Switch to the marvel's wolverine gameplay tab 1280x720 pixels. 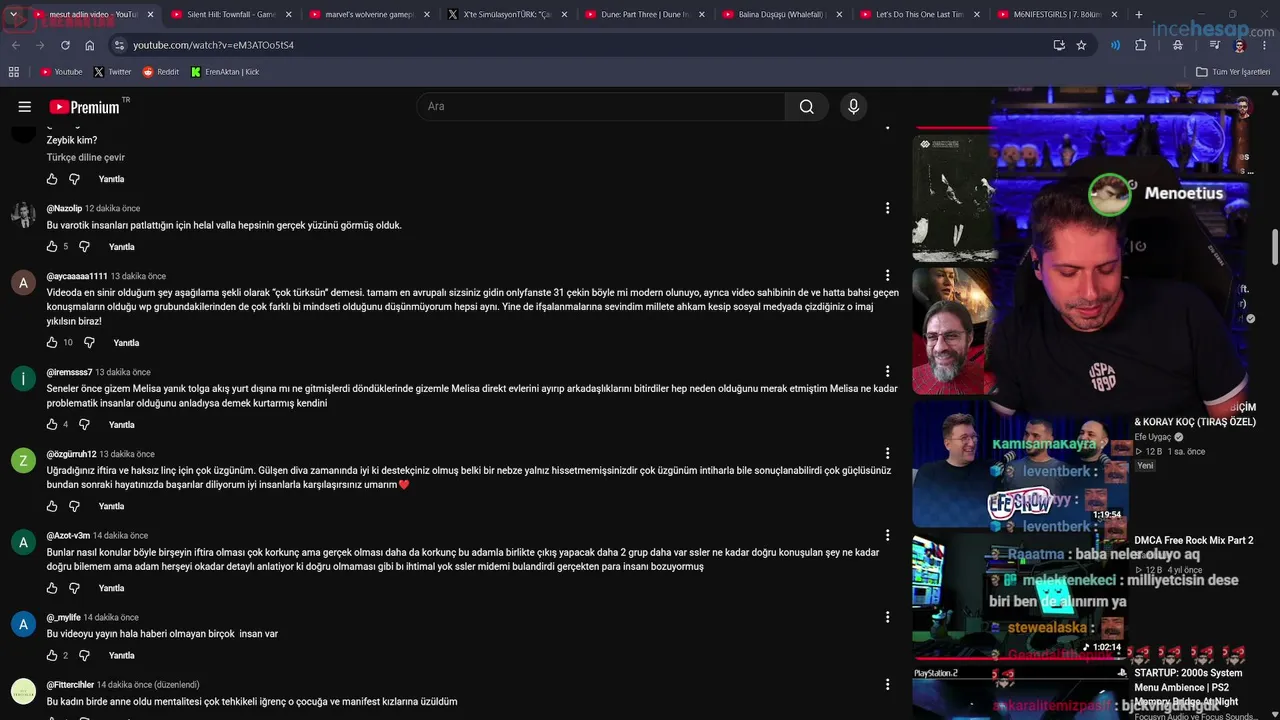point(369,15)
